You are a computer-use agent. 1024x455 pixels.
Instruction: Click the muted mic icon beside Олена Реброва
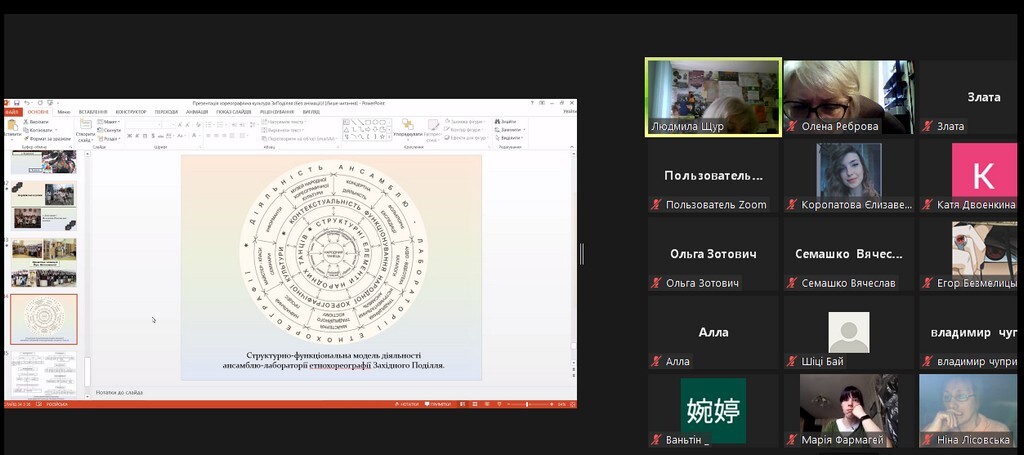click(x=792, y=126)
